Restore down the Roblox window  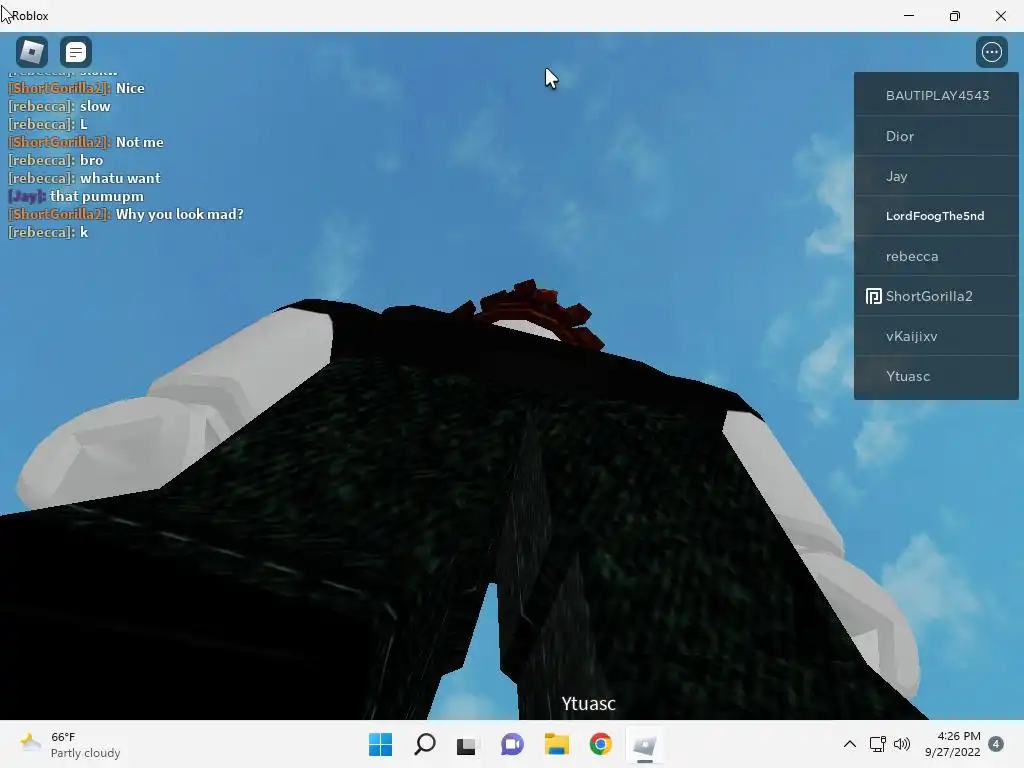pyautogui.click(x=955, y=16)
